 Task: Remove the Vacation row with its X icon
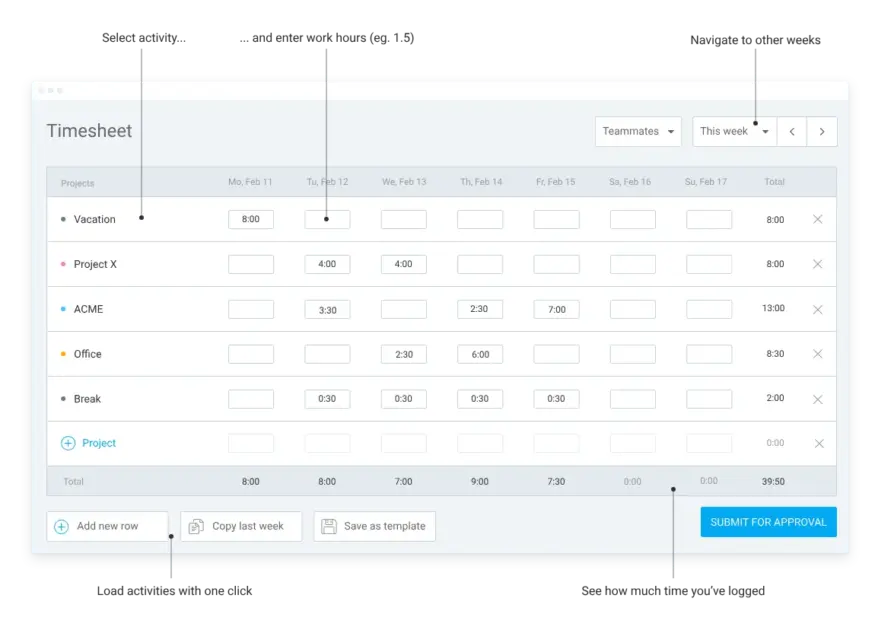[x=818, y=219]
